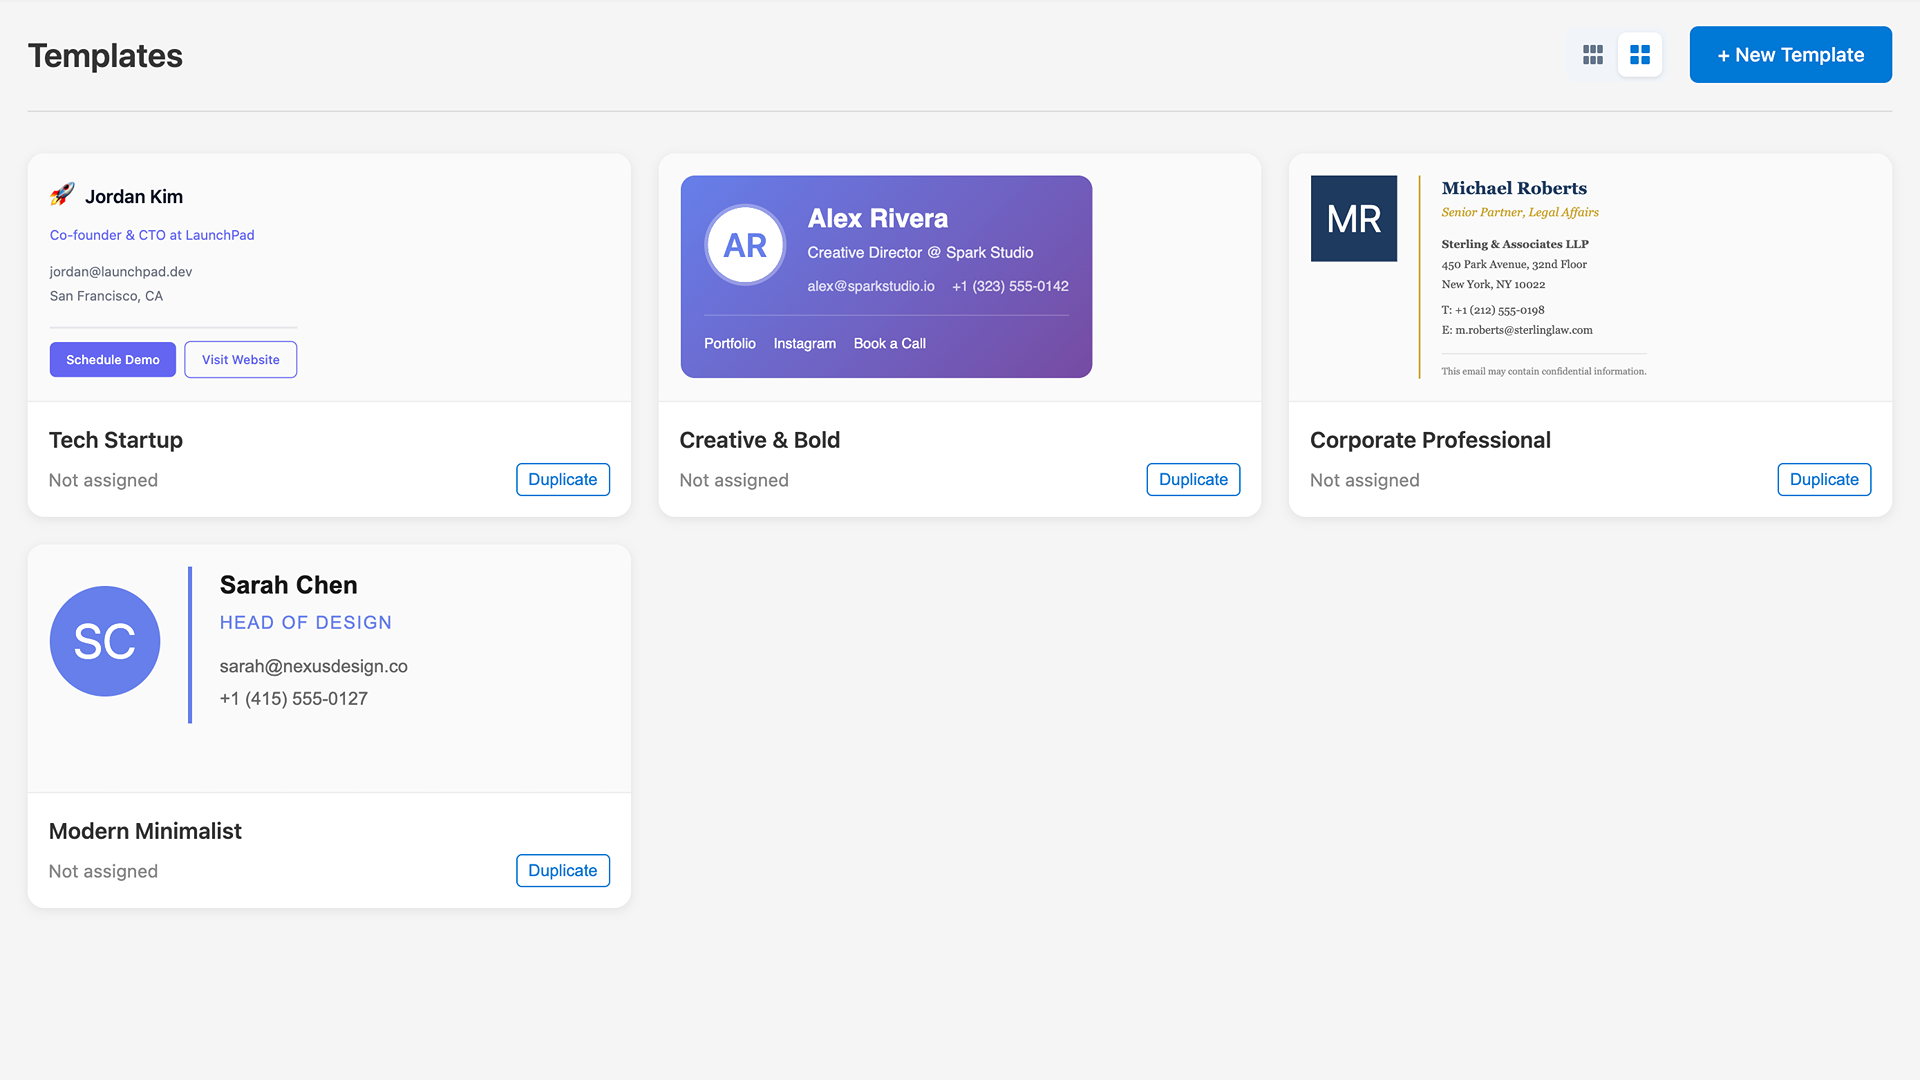1920x1080 pixels.
Task: Duplicate the Creative & Bold template
Action: click(1193, 480)
